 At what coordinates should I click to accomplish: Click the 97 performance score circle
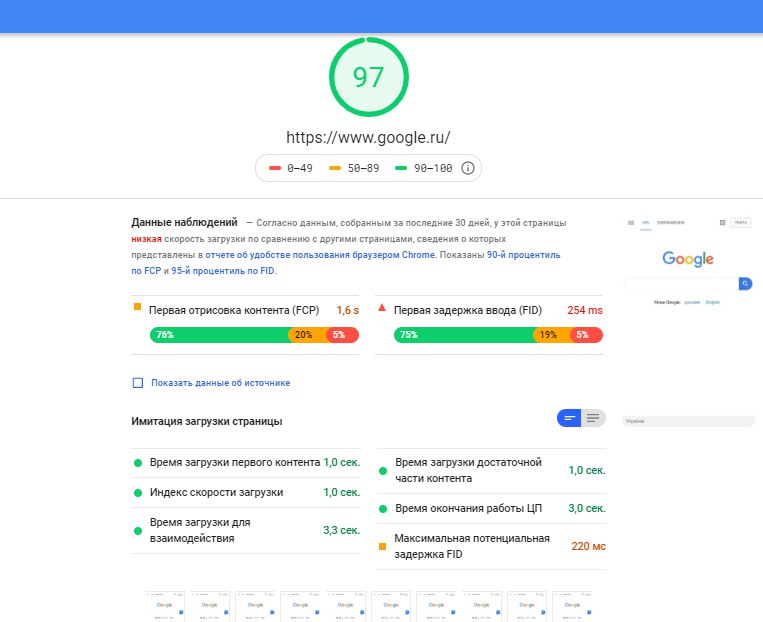[x=368, y=77]
